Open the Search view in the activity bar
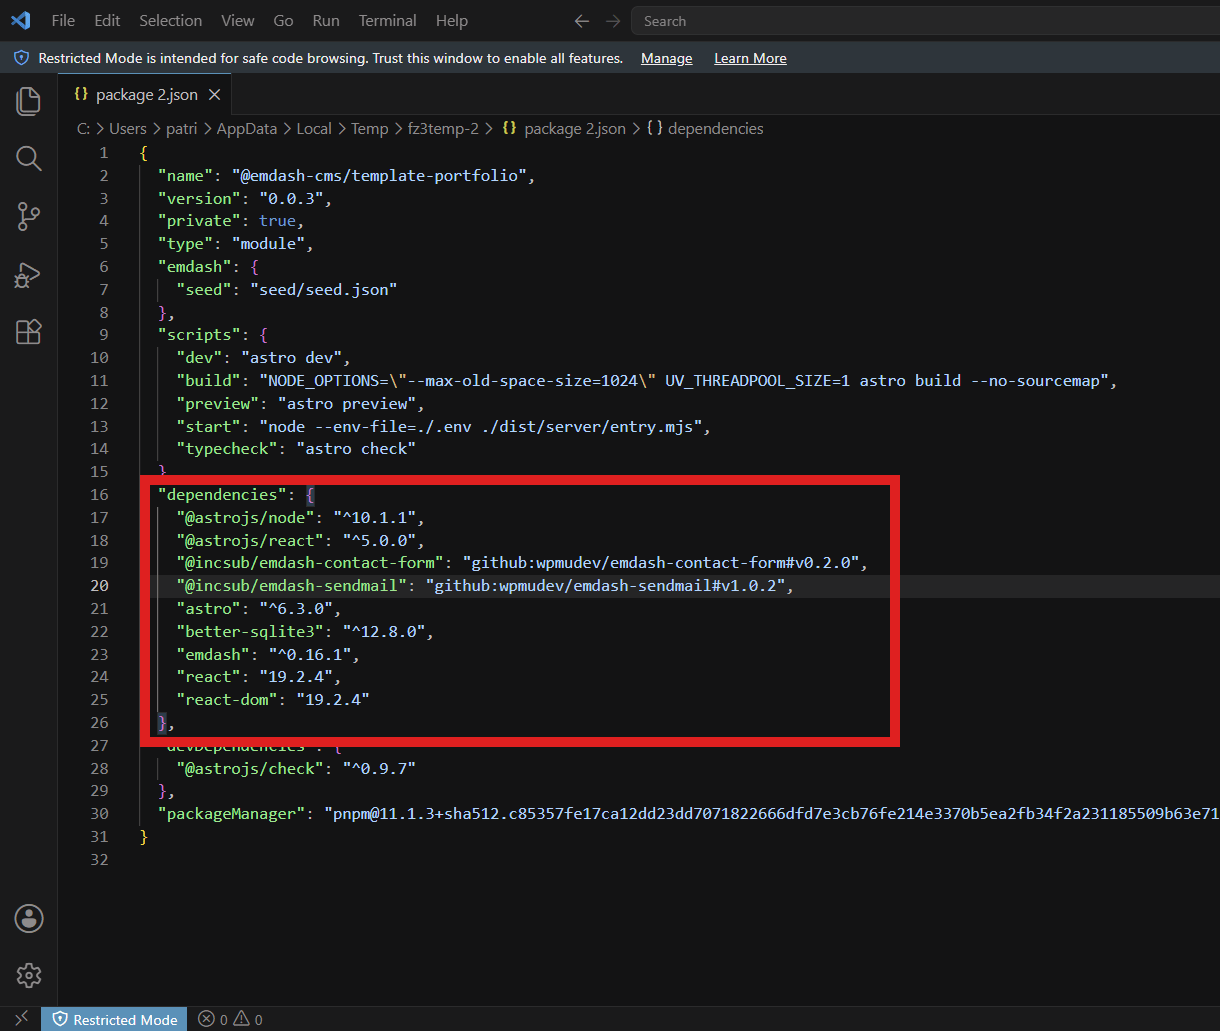 pyautogui.click(x=29, y=158)
